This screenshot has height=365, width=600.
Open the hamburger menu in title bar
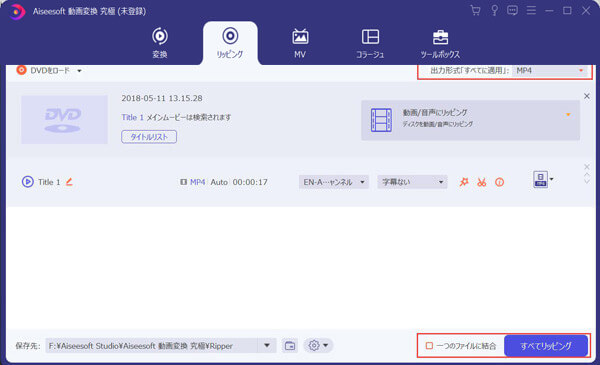(531, 11)
